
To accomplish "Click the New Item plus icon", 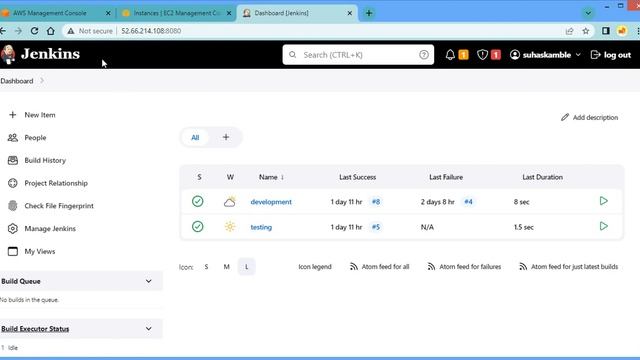I will pos(13,115).
